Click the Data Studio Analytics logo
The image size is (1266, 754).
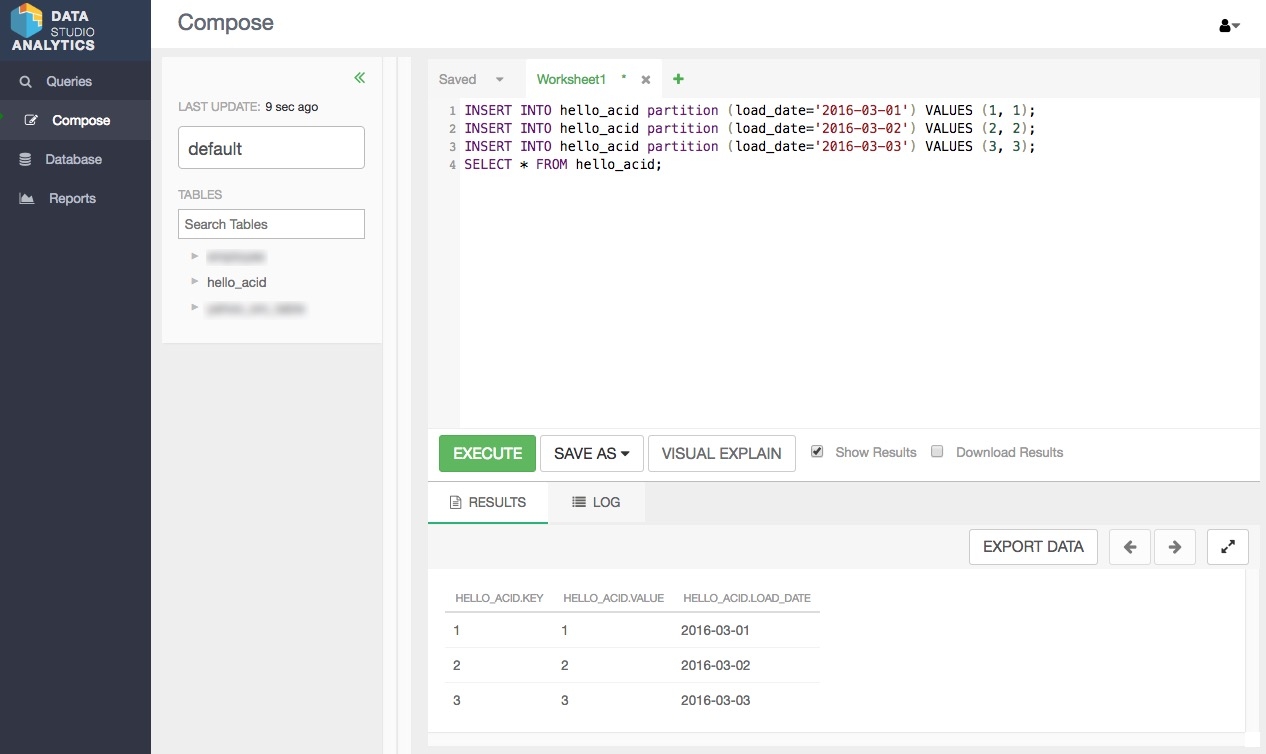54,27
